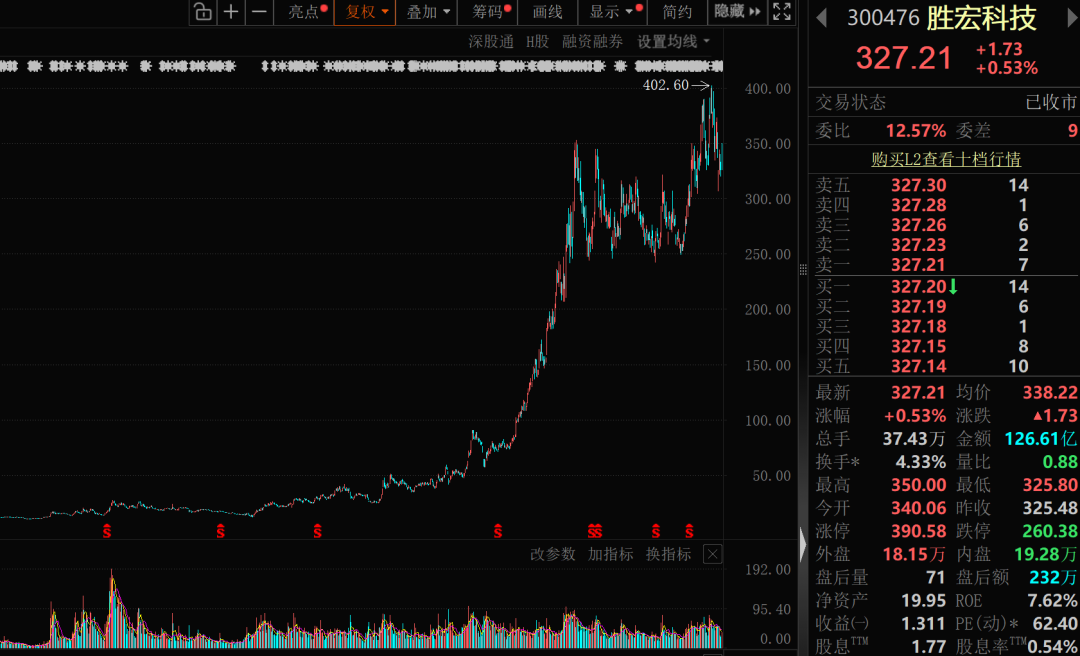Click the fullscreen expand icon
Image resolution: width=1080 pixels, height=656 pixels.
point(782,12)
